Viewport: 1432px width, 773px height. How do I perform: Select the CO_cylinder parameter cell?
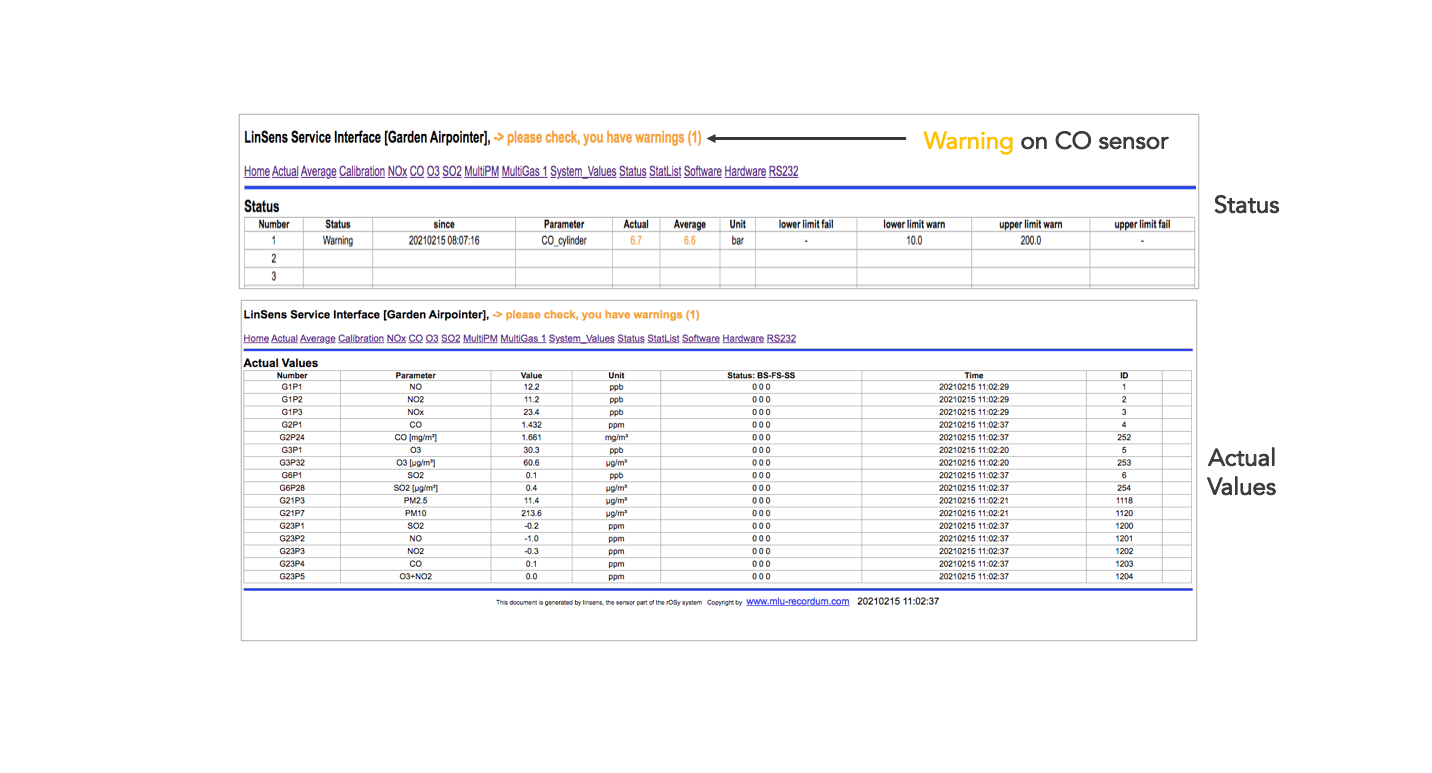pos(564,241)
